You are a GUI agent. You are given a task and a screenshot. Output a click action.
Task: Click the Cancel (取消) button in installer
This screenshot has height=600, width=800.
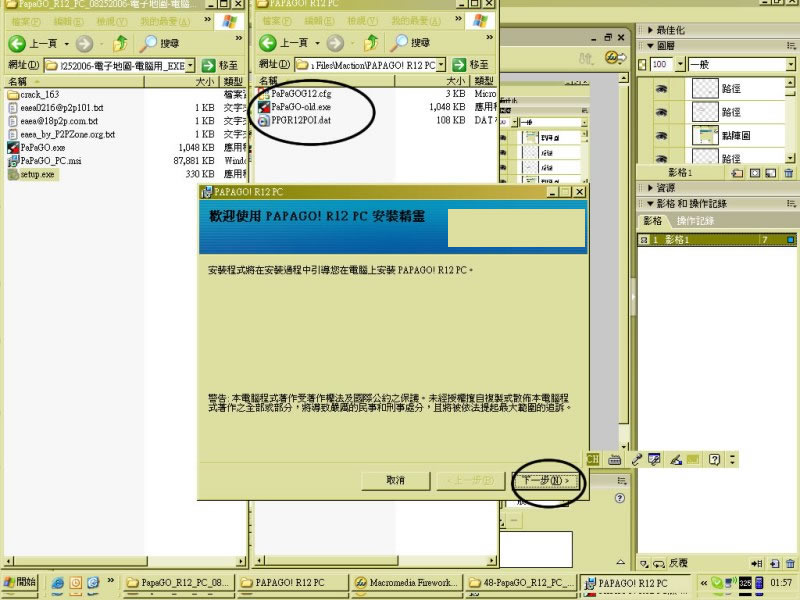click(x=396, y=481)
